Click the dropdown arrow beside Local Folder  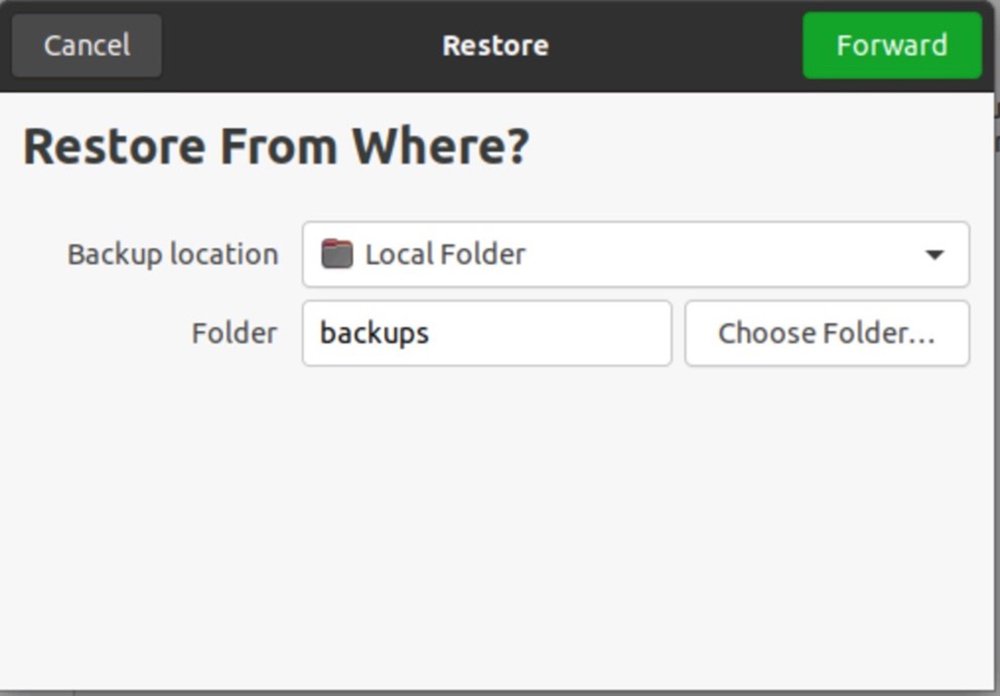[934, 255]
